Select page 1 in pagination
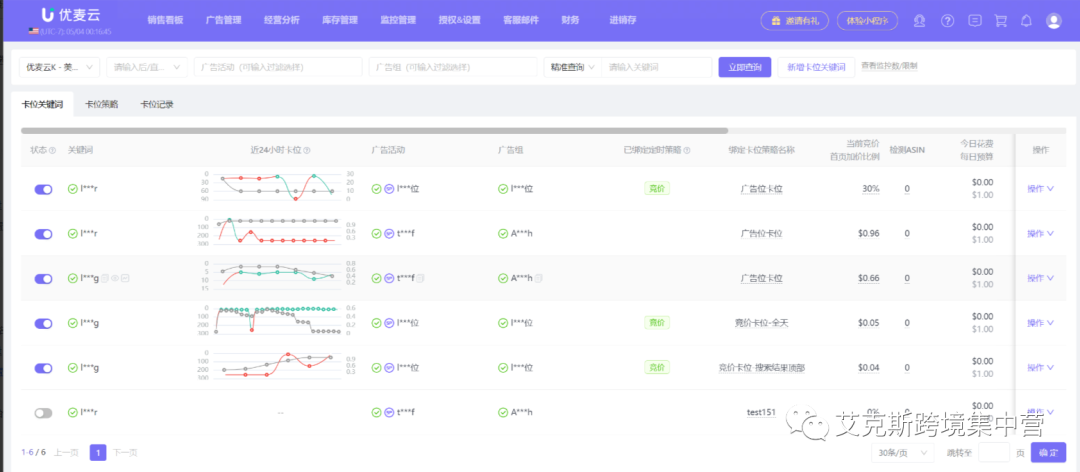Screen dimensions: 1080x472 [x=98, y=453]
